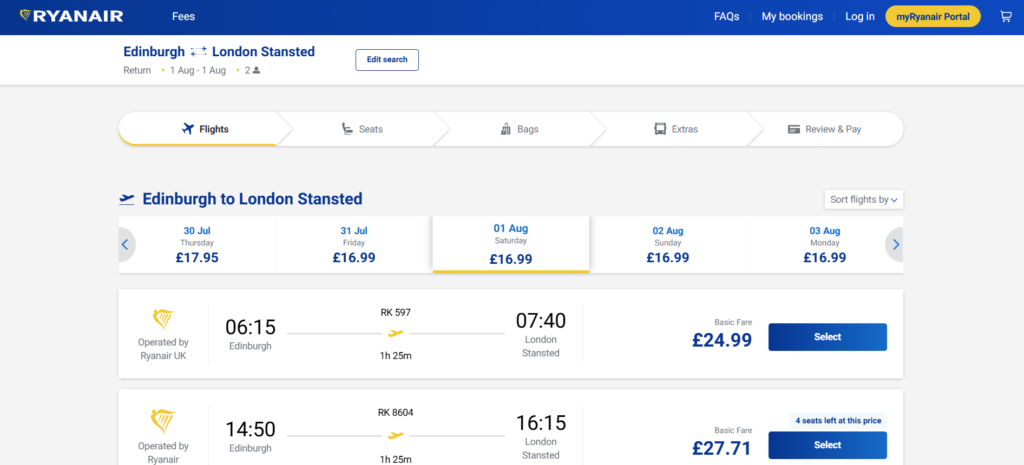1024x465 pixels.
Task: Click the luggage icon in Bags step
Action: tap(505, 129)
